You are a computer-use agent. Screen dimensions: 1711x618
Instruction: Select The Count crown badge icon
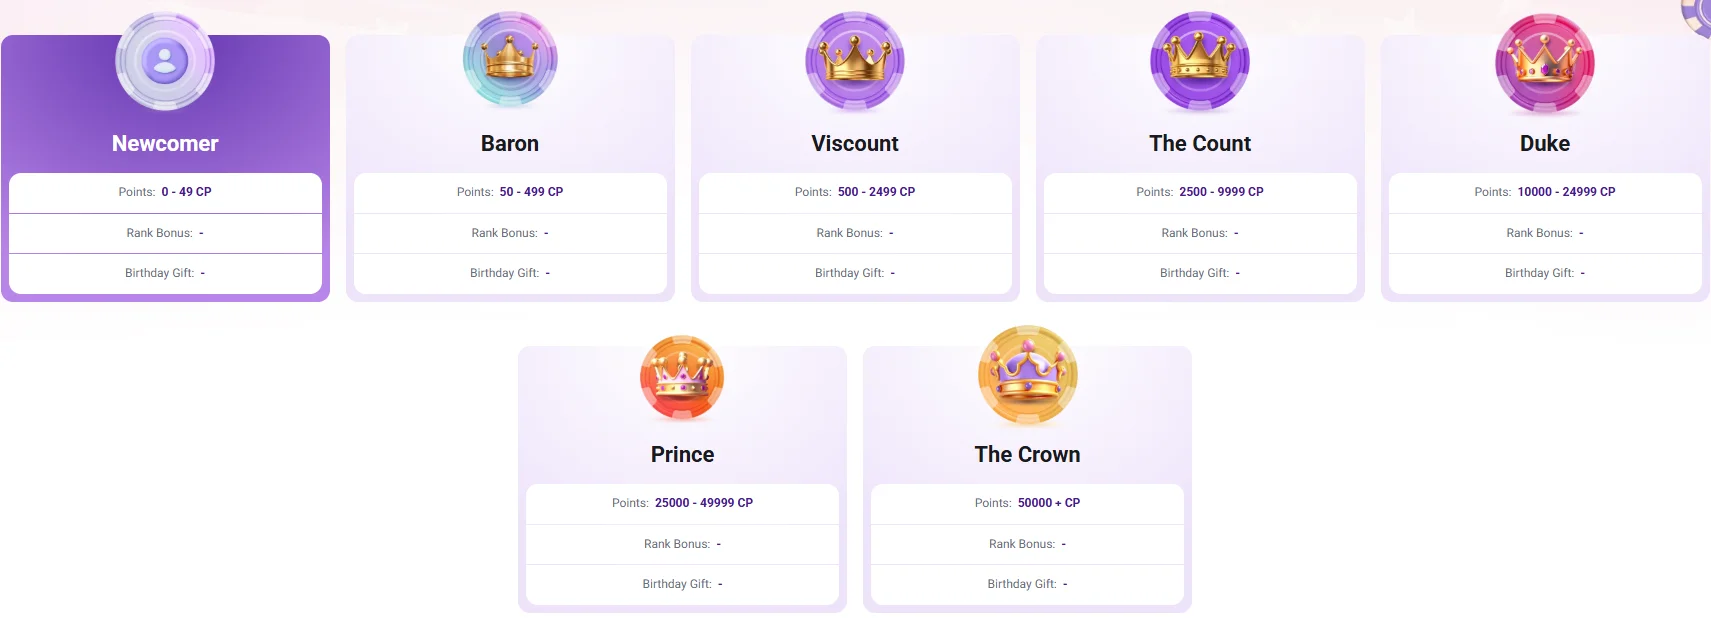(x=1199, y=63)
